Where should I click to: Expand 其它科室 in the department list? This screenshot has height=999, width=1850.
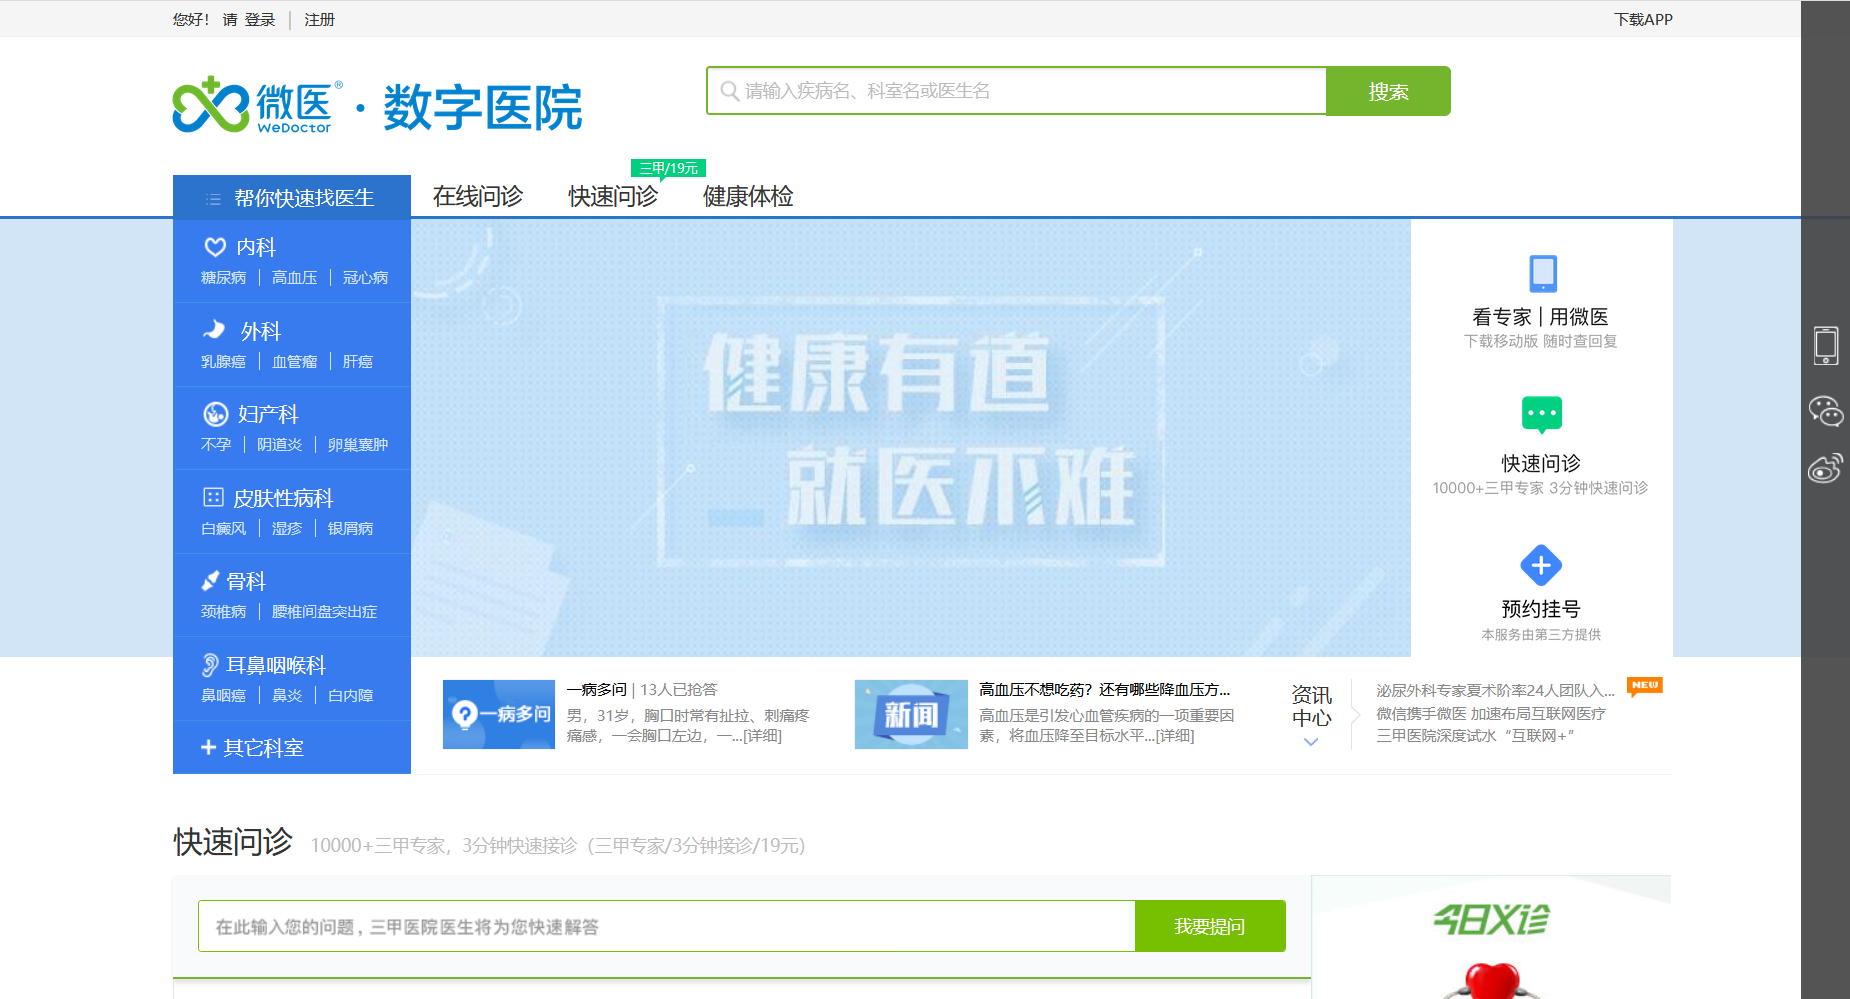coord(253,748)
